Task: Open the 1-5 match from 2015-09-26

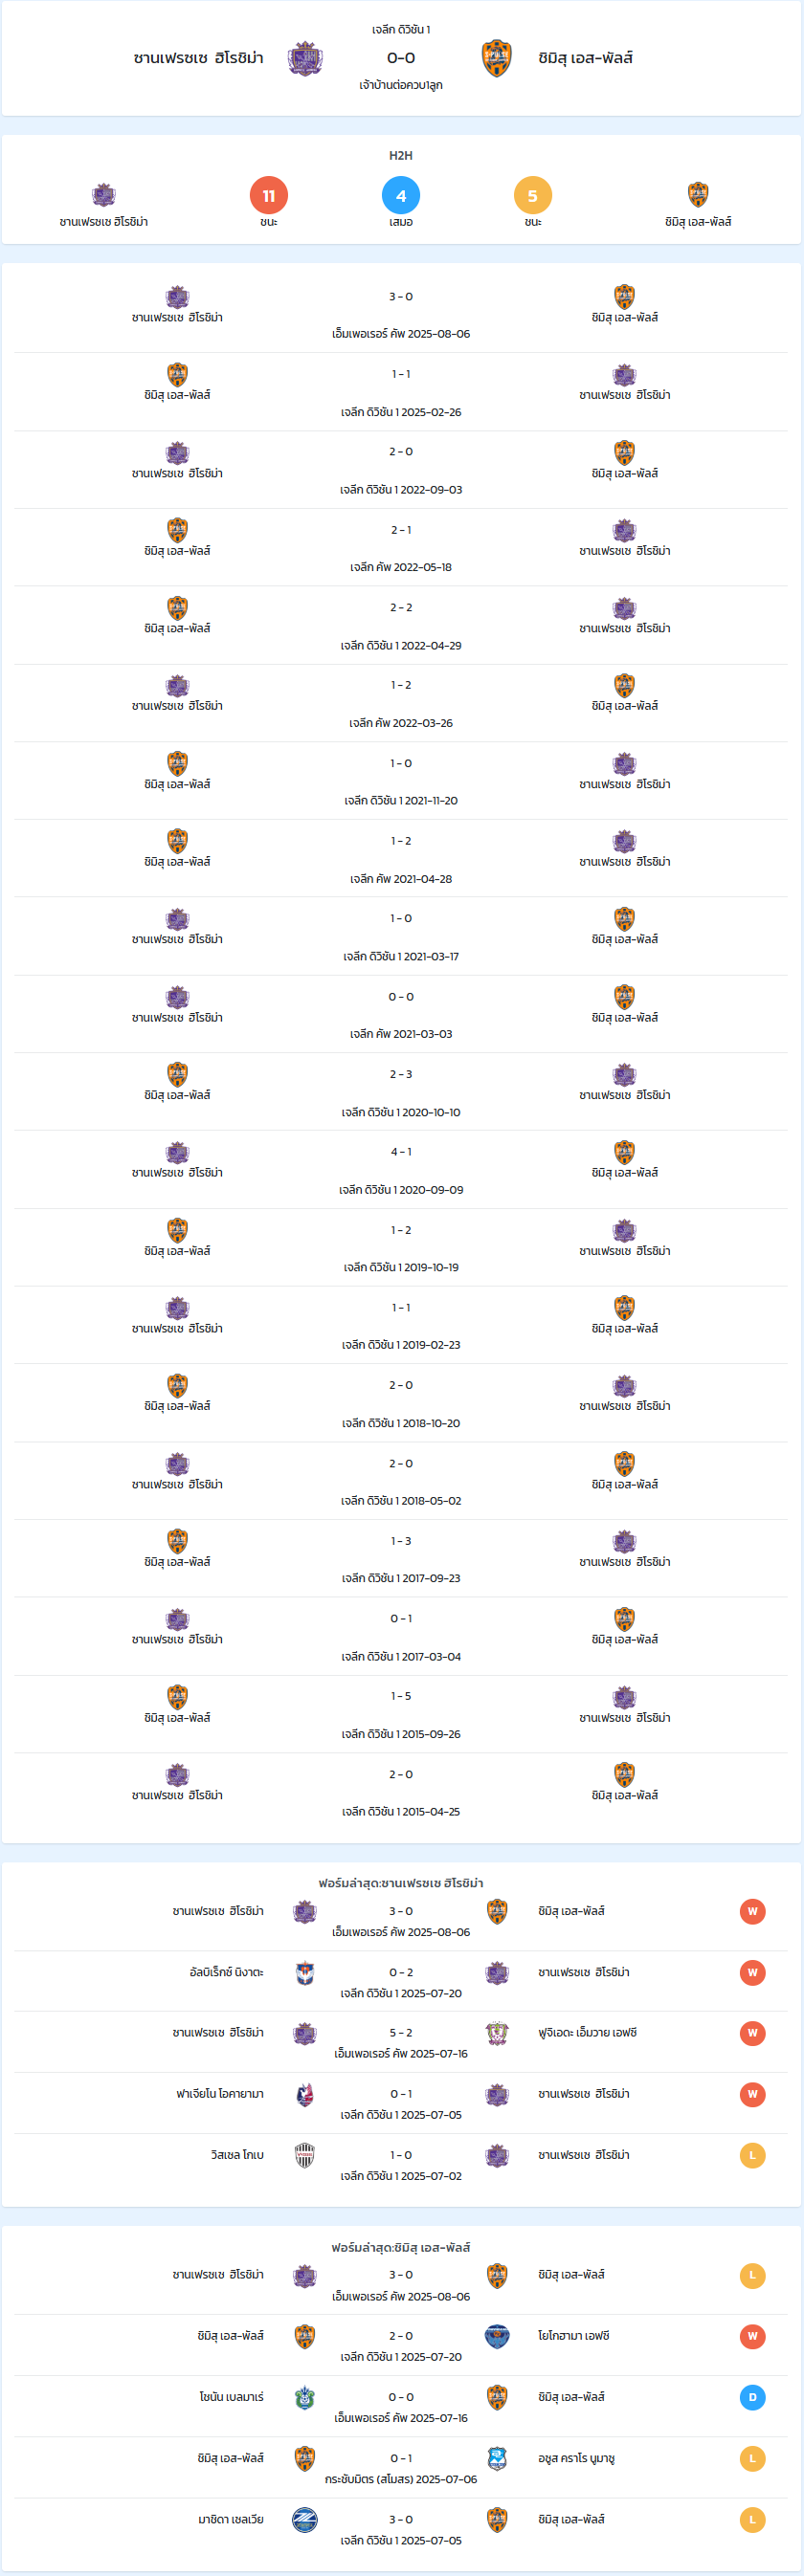Action: (401, 1714)
